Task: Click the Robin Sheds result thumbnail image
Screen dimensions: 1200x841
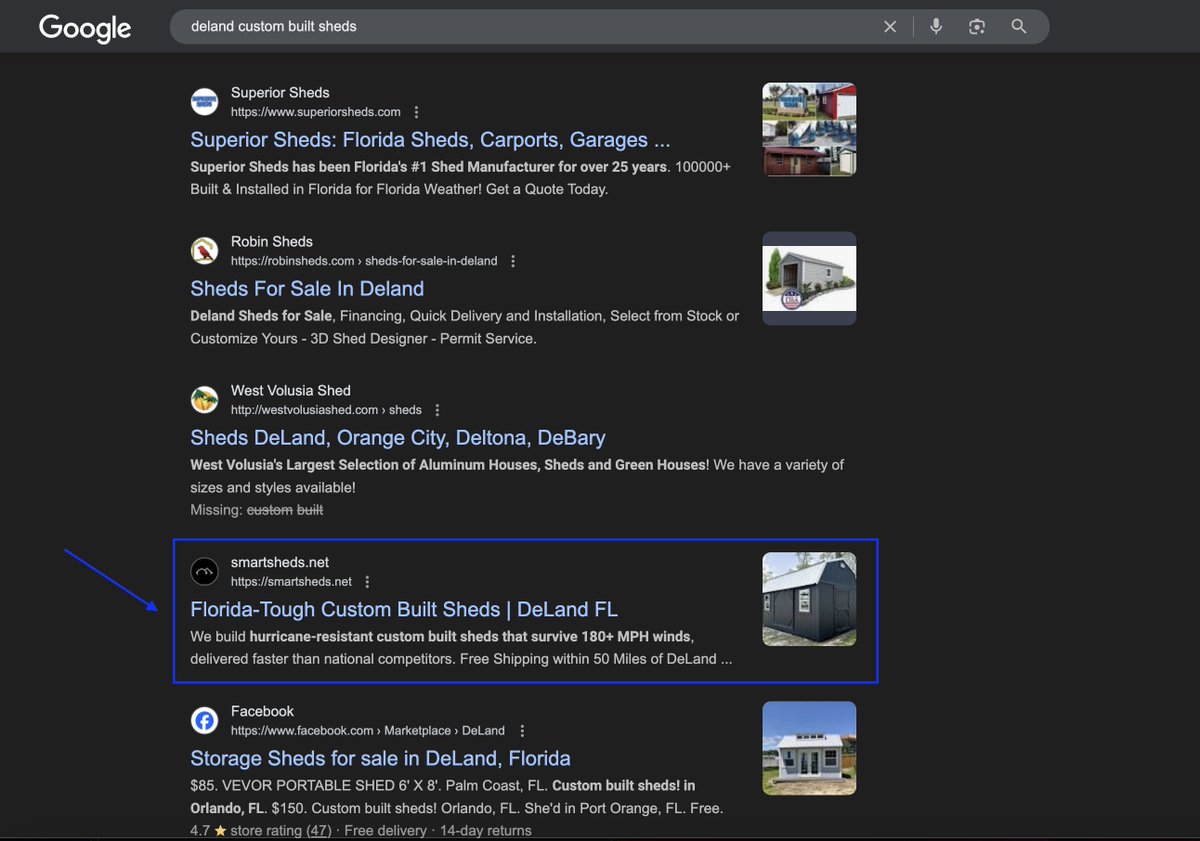Action: (809, 278)
